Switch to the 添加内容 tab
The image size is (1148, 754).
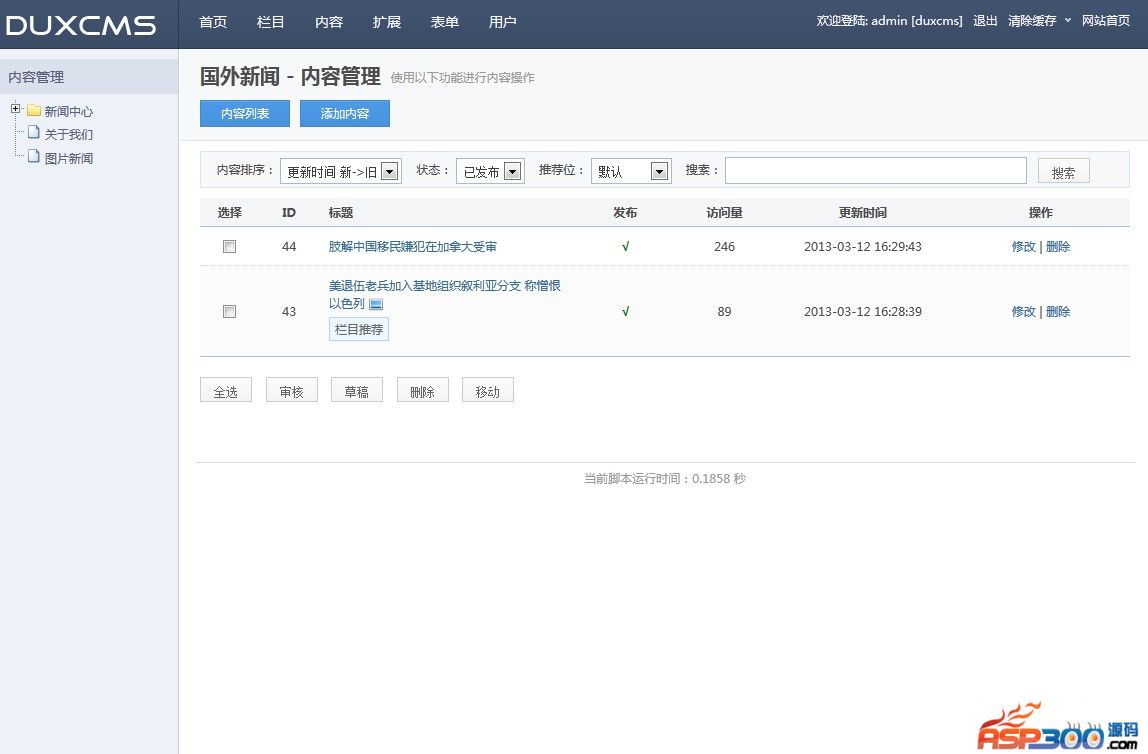(x=345, y=113)
